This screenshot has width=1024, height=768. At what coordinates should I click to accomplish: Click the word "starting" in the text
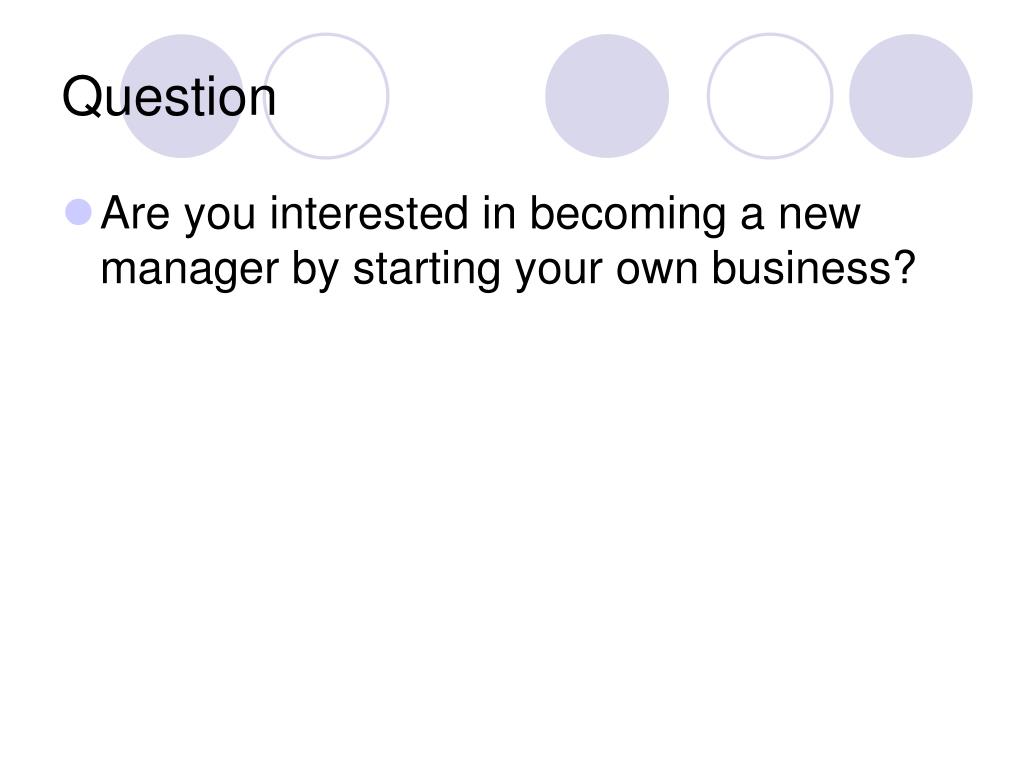[426, 270]
